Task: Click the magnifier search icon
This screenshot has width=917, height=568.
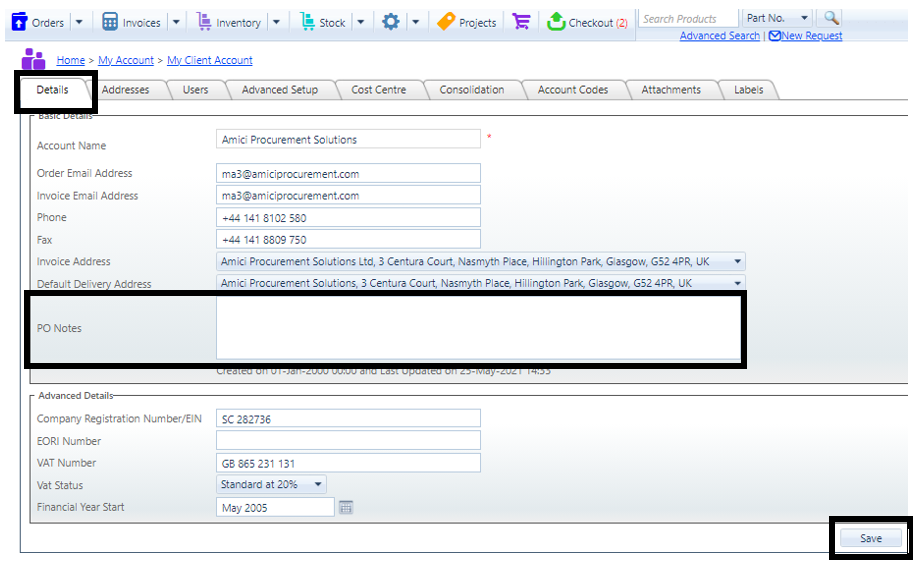Action: 831,18
